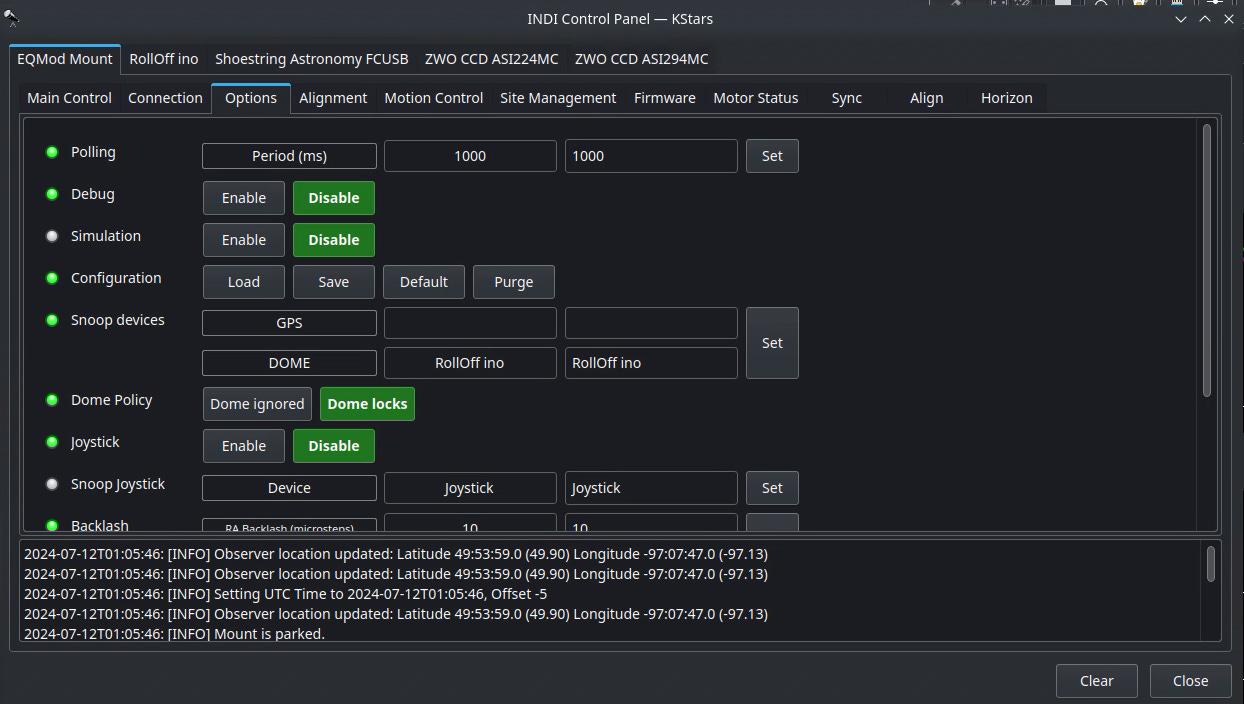
Task: Open the Motion Control tab
Action: [x=434, y=98]
